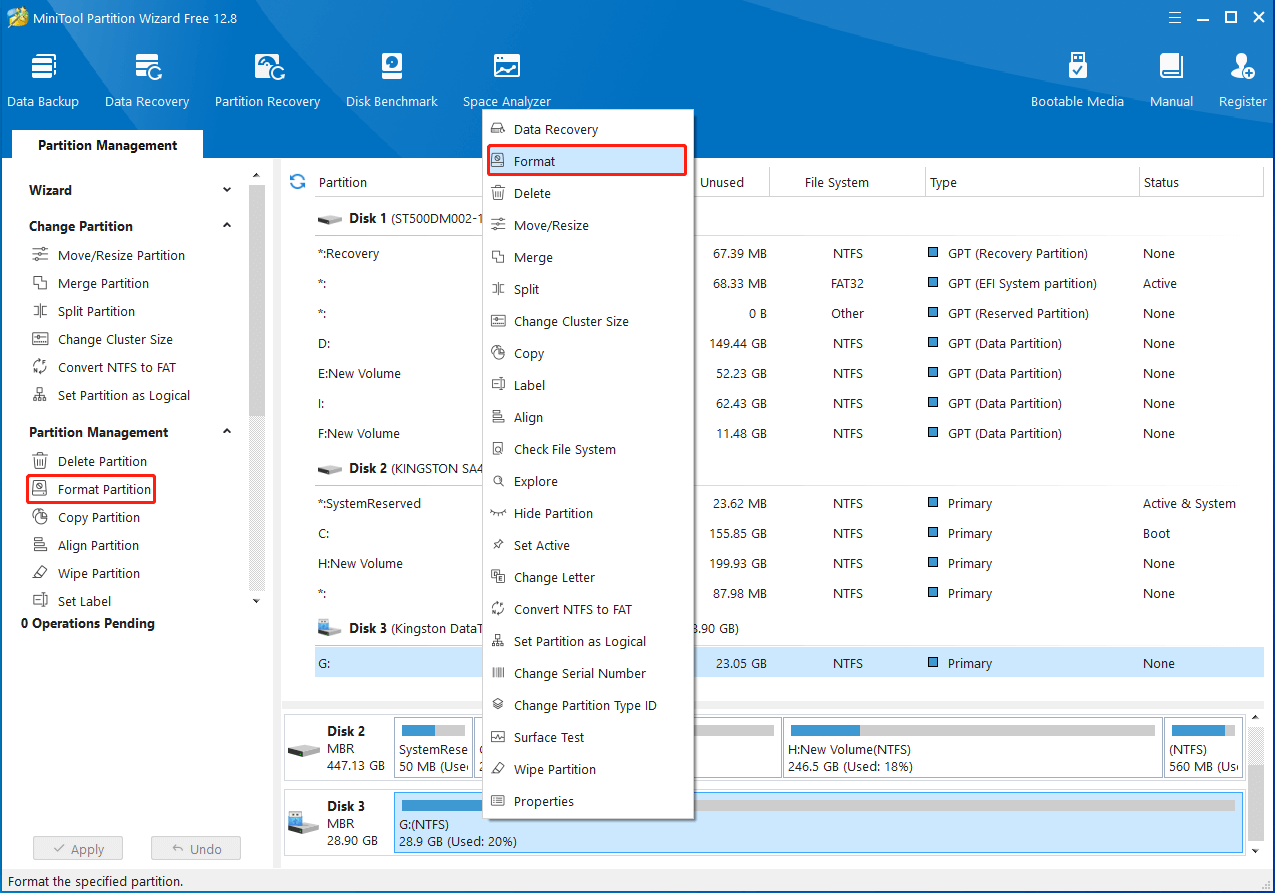Choose Surface Test in context menu

[588, 737]
